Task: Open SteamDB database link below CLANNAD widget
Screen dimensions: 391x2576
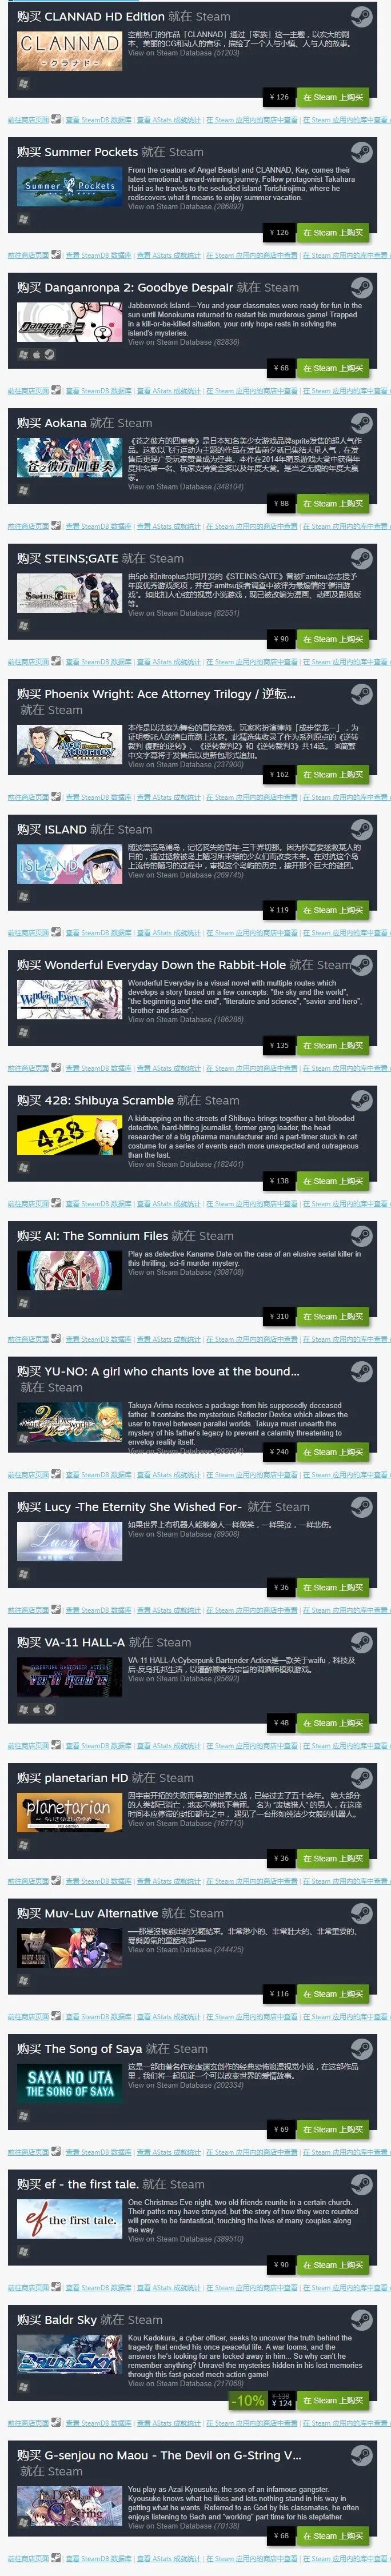Action: pyautogui.click(x=98, y=119)
